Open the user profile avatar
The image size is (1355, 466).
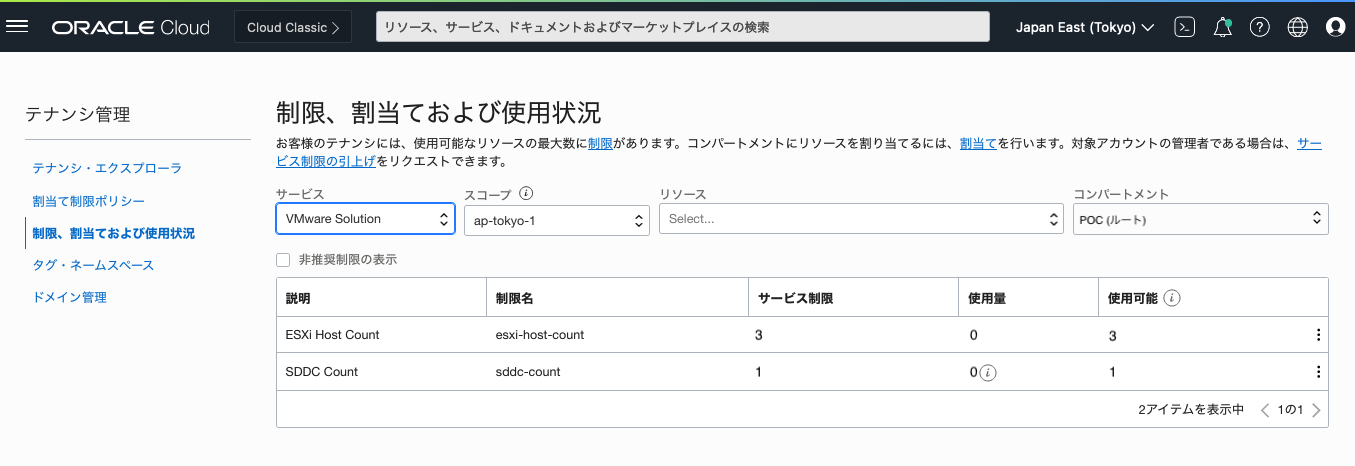[1335, 27]
